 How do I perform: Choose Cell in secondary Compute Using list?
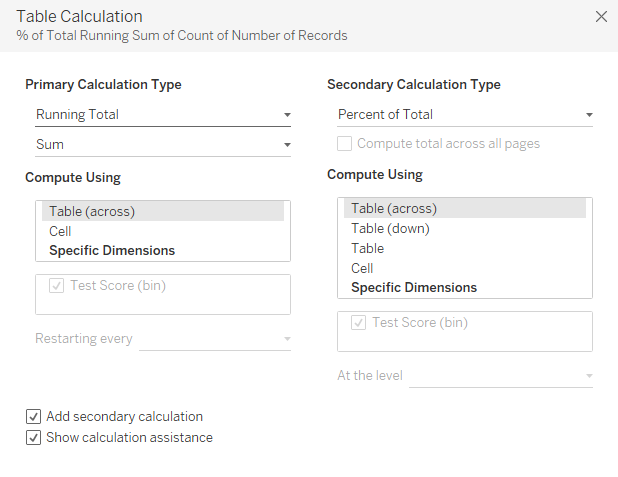[362, 268]
